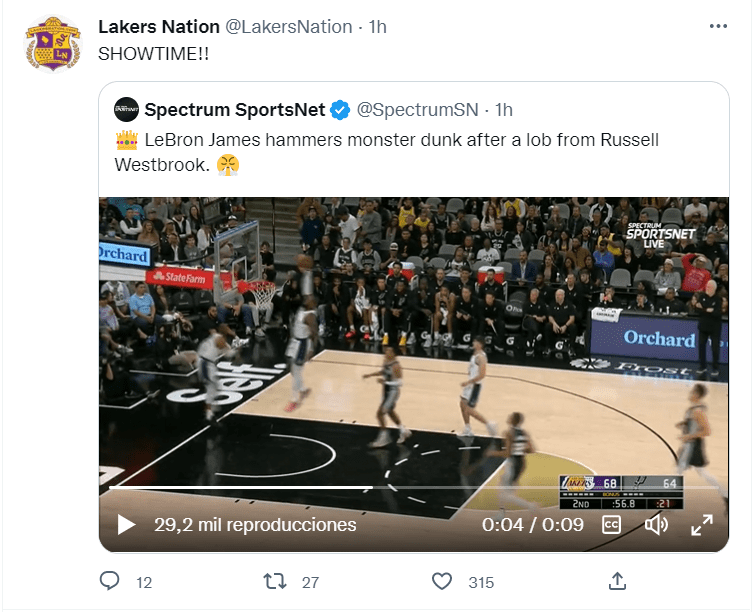Like the tweet with heart icon

(442, 581)
